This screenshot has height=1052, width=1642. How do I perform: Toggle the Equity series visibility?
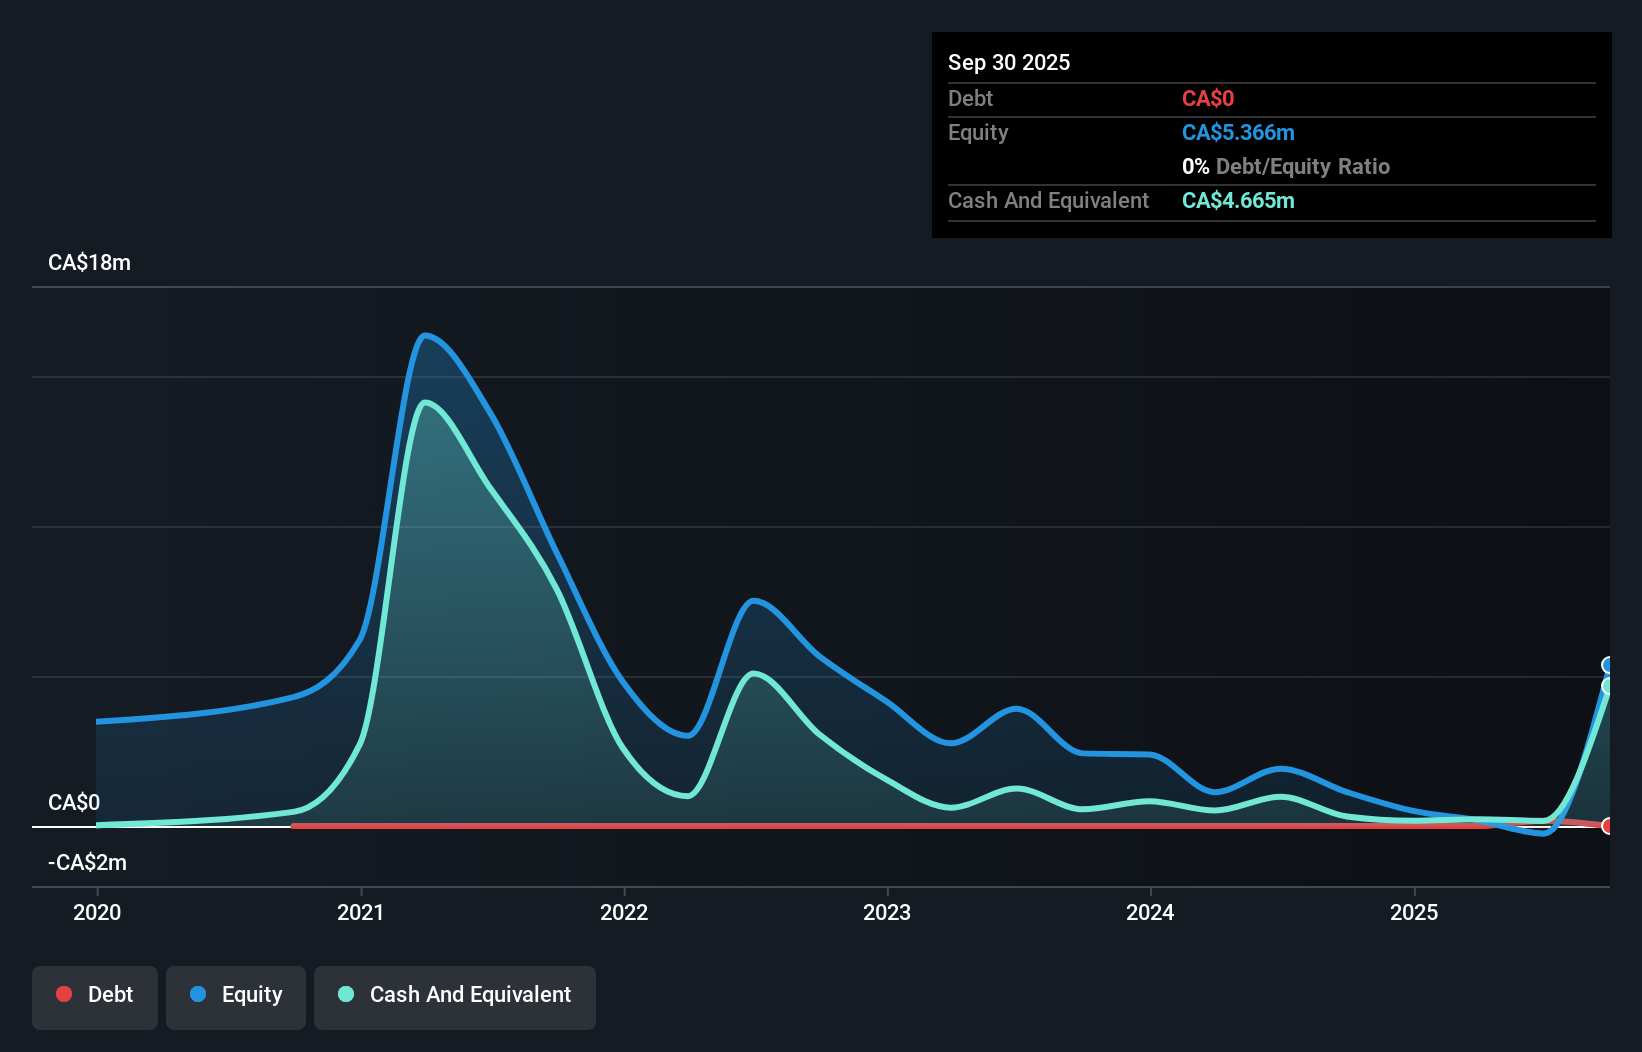click(235, 994)
